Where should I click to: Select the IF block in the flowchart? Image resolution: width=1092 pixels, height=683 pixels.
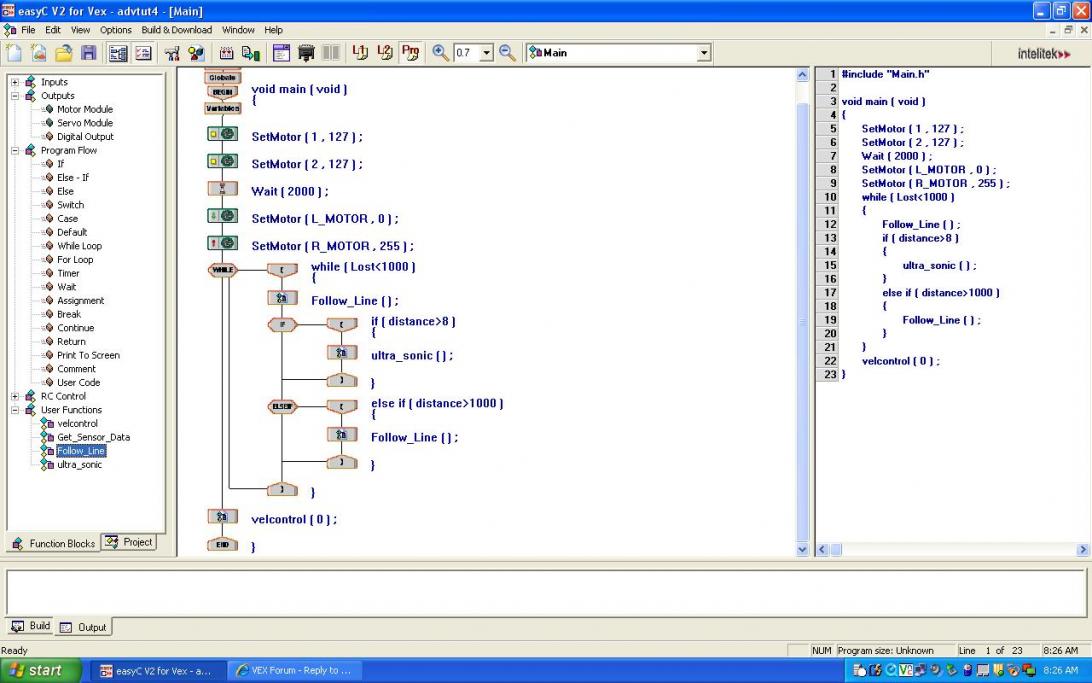click(x=282, y=324)
